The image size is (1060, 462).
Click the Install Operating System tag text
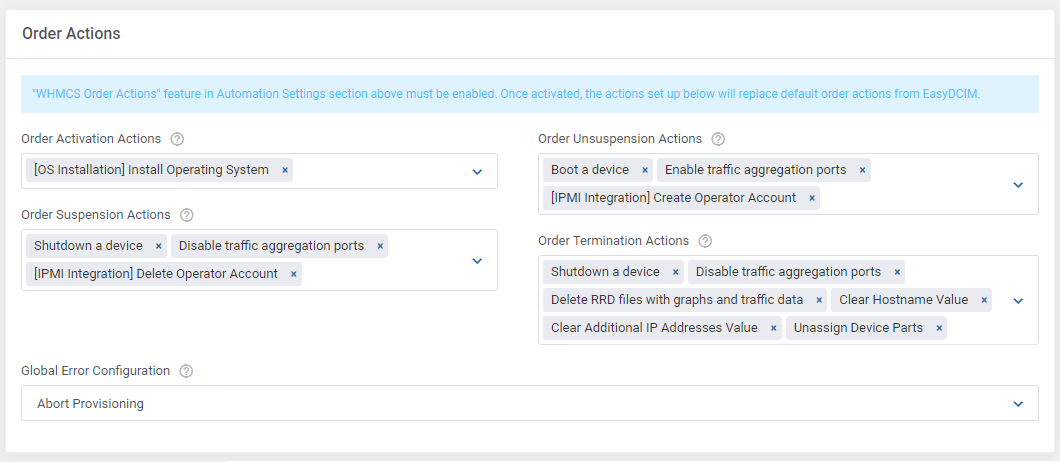pyautogui.click(x=151, y=170)
